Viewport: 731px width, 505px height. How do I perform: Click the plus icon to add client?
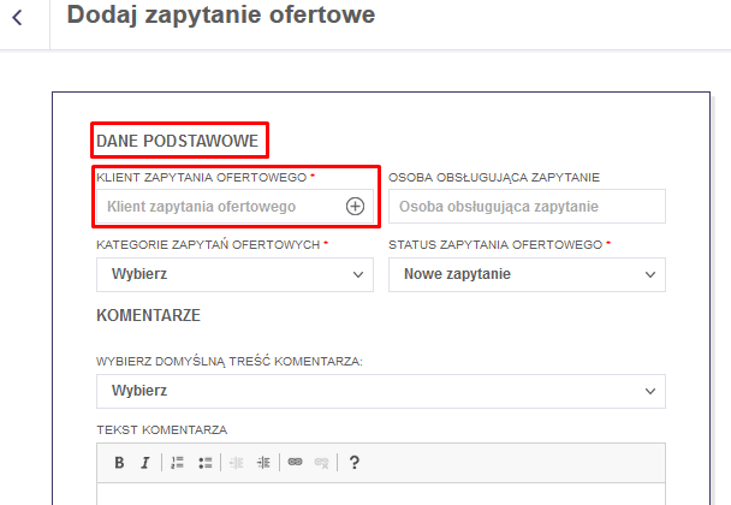pyautogui.click(x=355, y=207)
